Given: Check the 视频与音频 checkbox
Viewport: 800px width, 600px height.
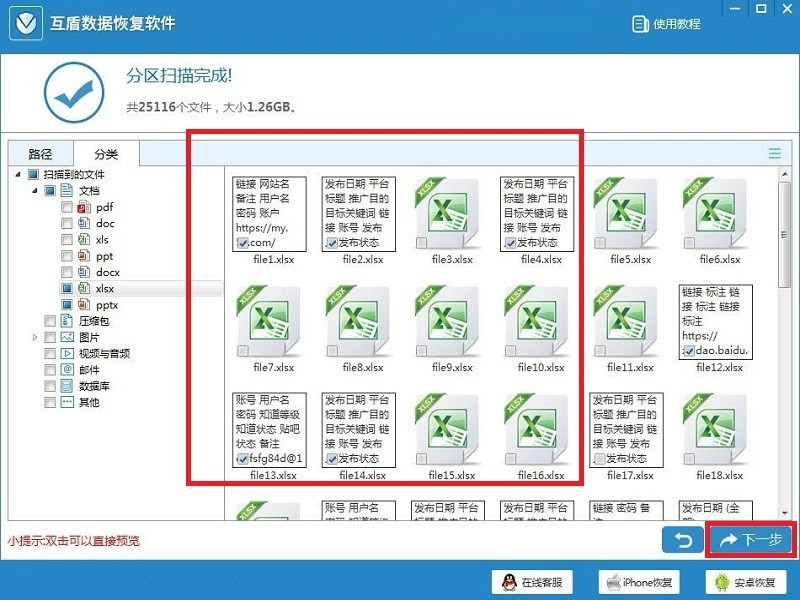Looking at the screenshot, I should pos(50,354).
